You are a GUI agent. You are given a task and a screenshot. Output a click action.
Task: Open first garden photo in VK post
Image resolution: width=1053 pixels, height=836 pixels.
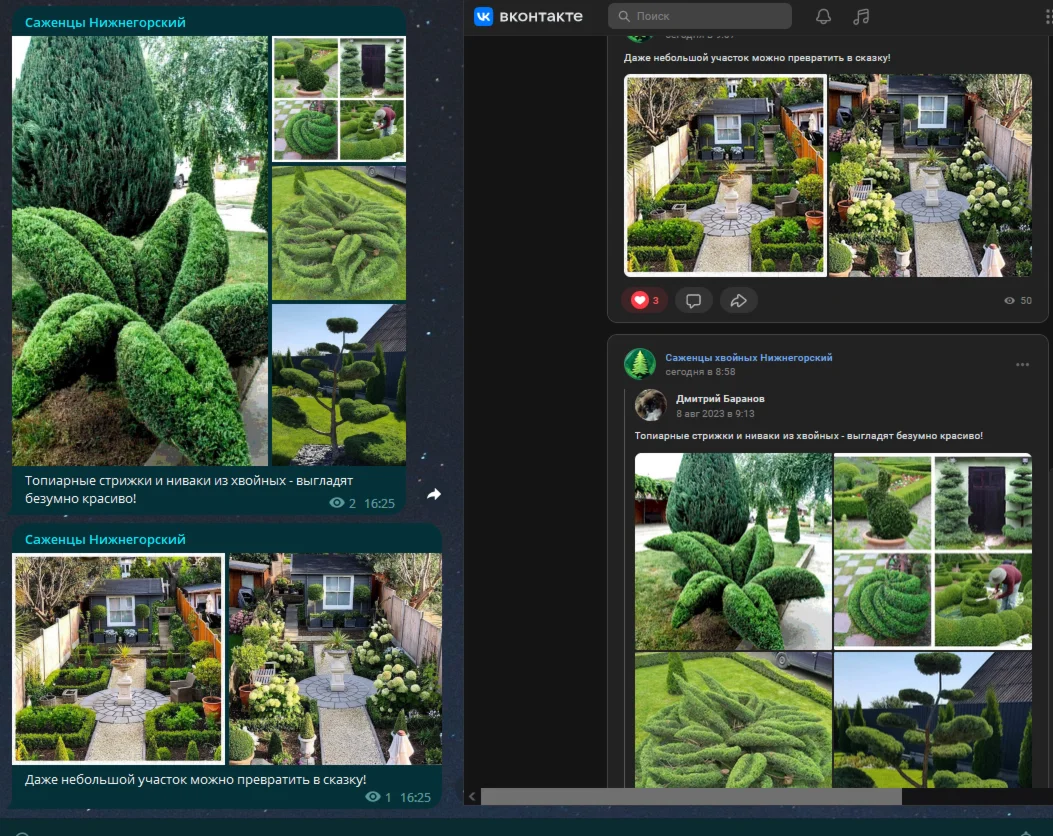725,175
